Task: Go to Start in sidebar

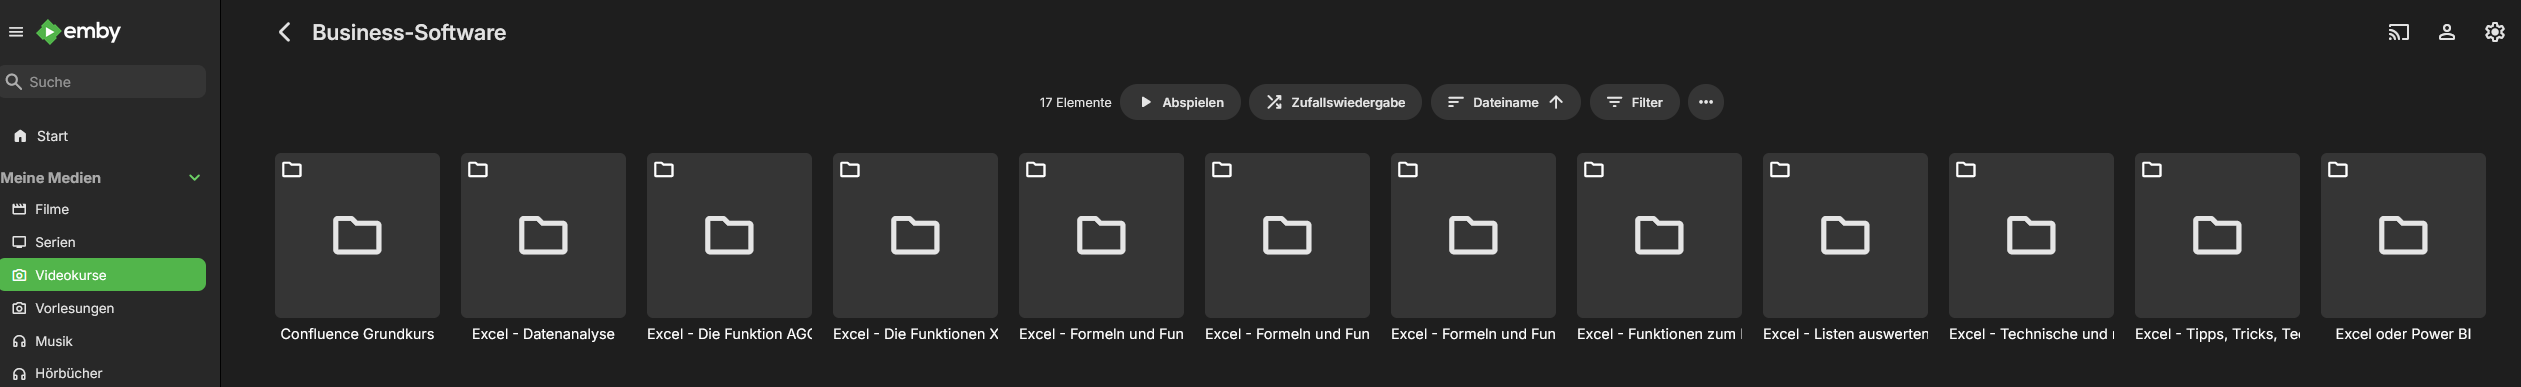Action: point(104,136)
